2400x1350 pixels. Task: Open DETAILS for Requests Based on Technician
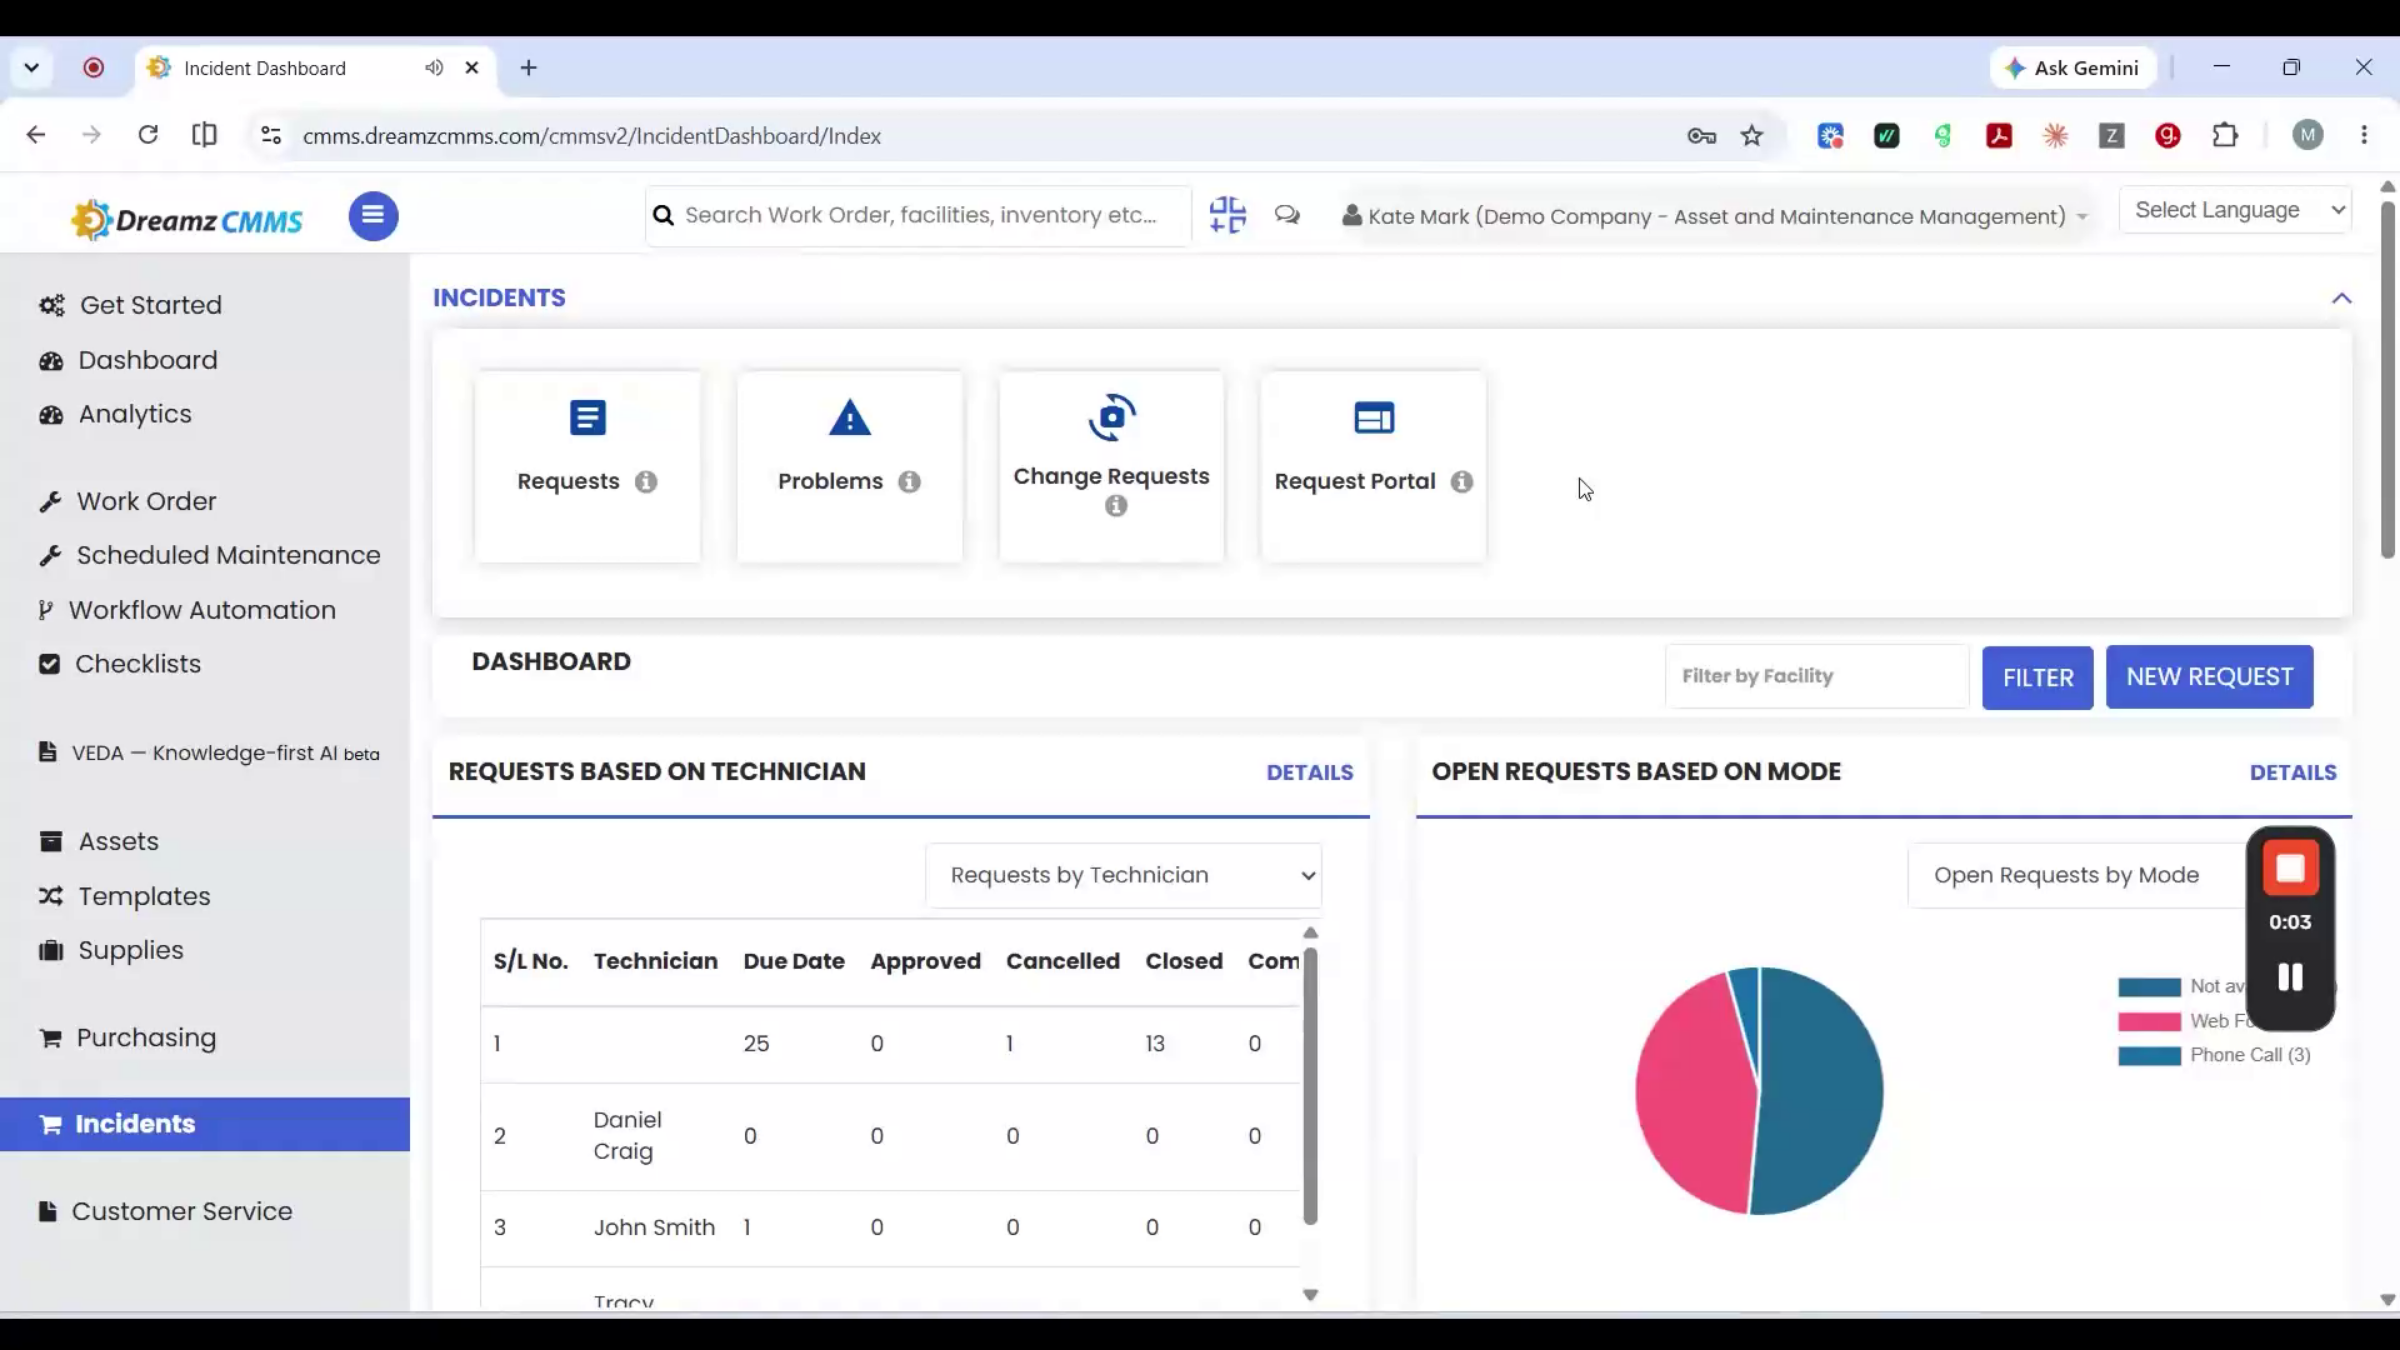(x=1309, y=772)
